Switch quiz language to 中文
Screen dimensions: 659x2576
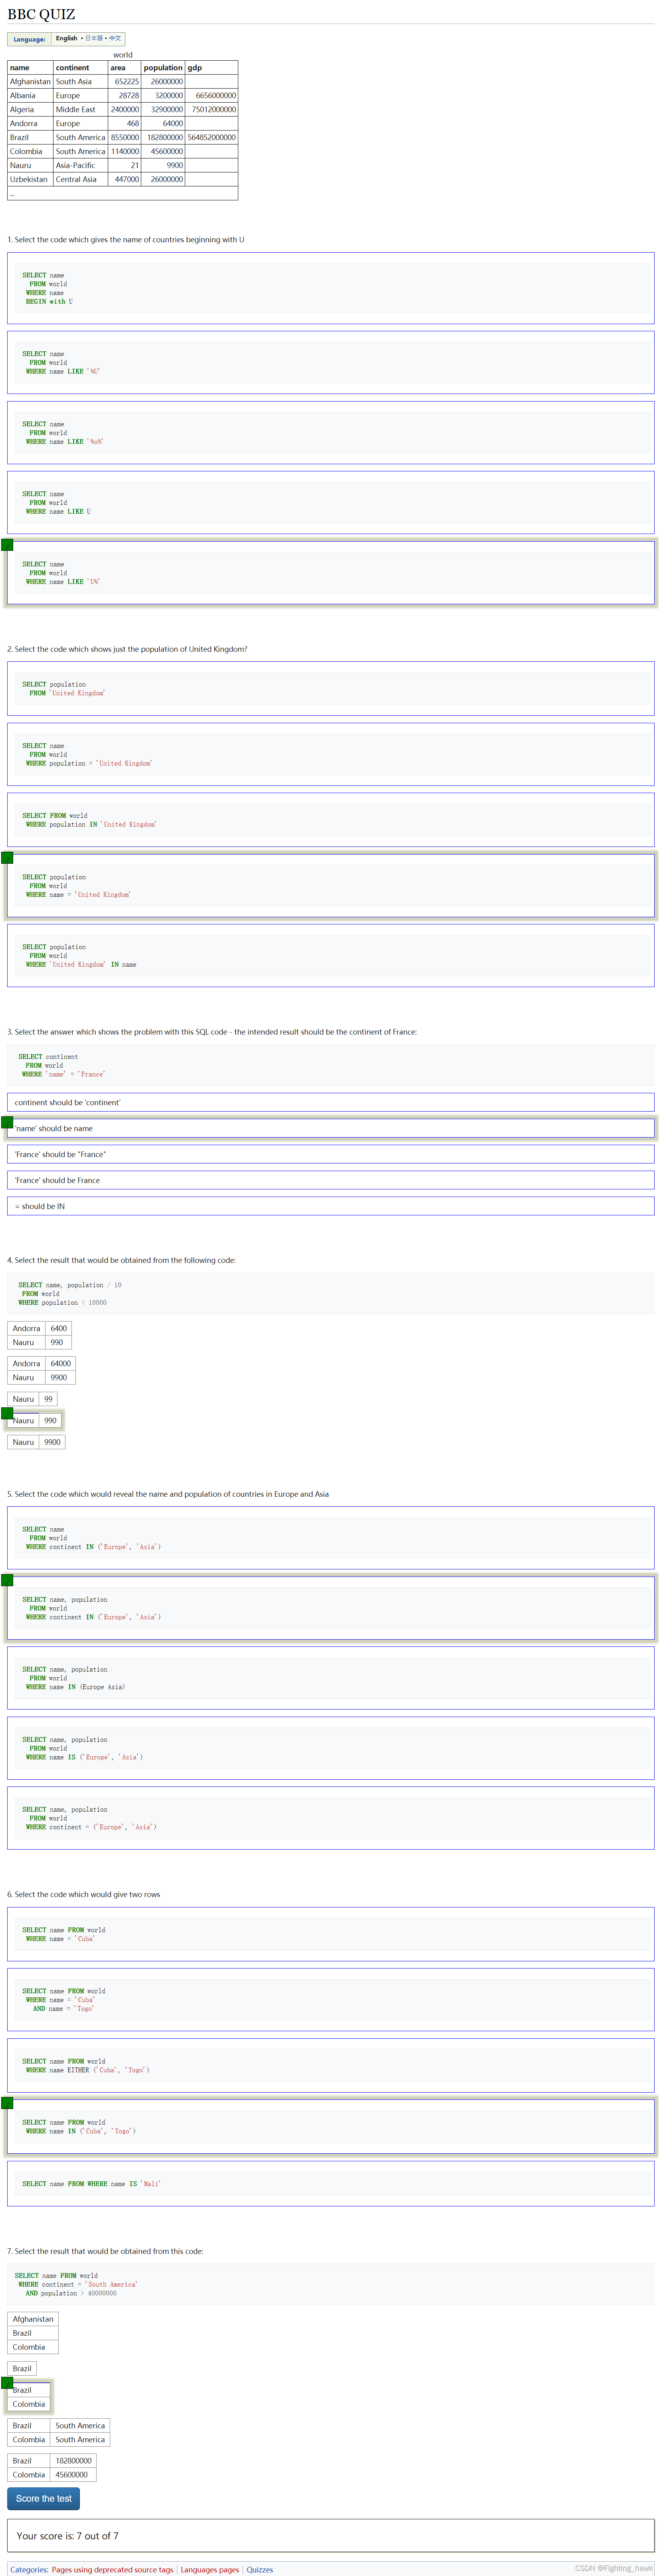click(115, 38)
